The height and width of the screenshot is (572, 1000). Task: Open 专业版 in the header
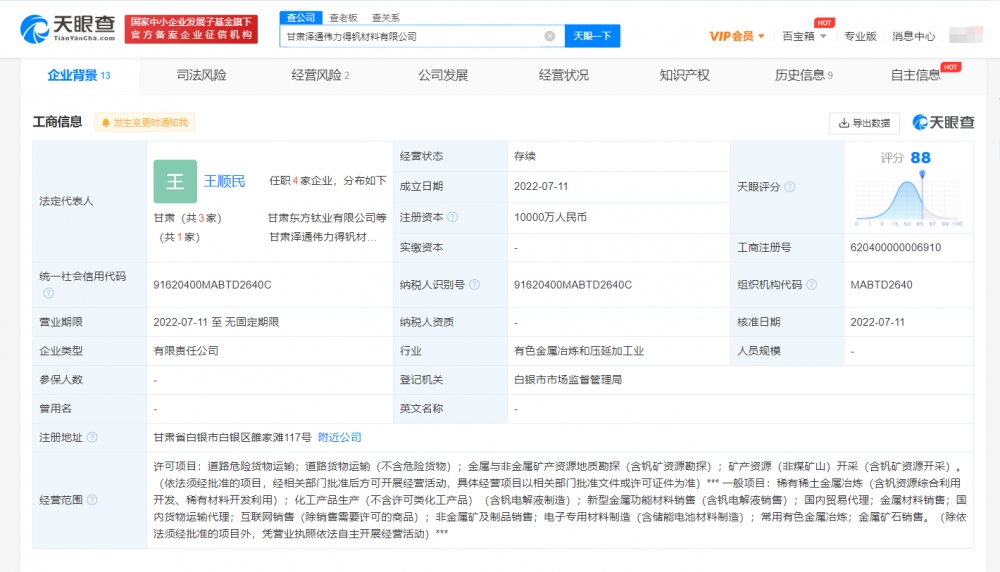coord(860,36)
